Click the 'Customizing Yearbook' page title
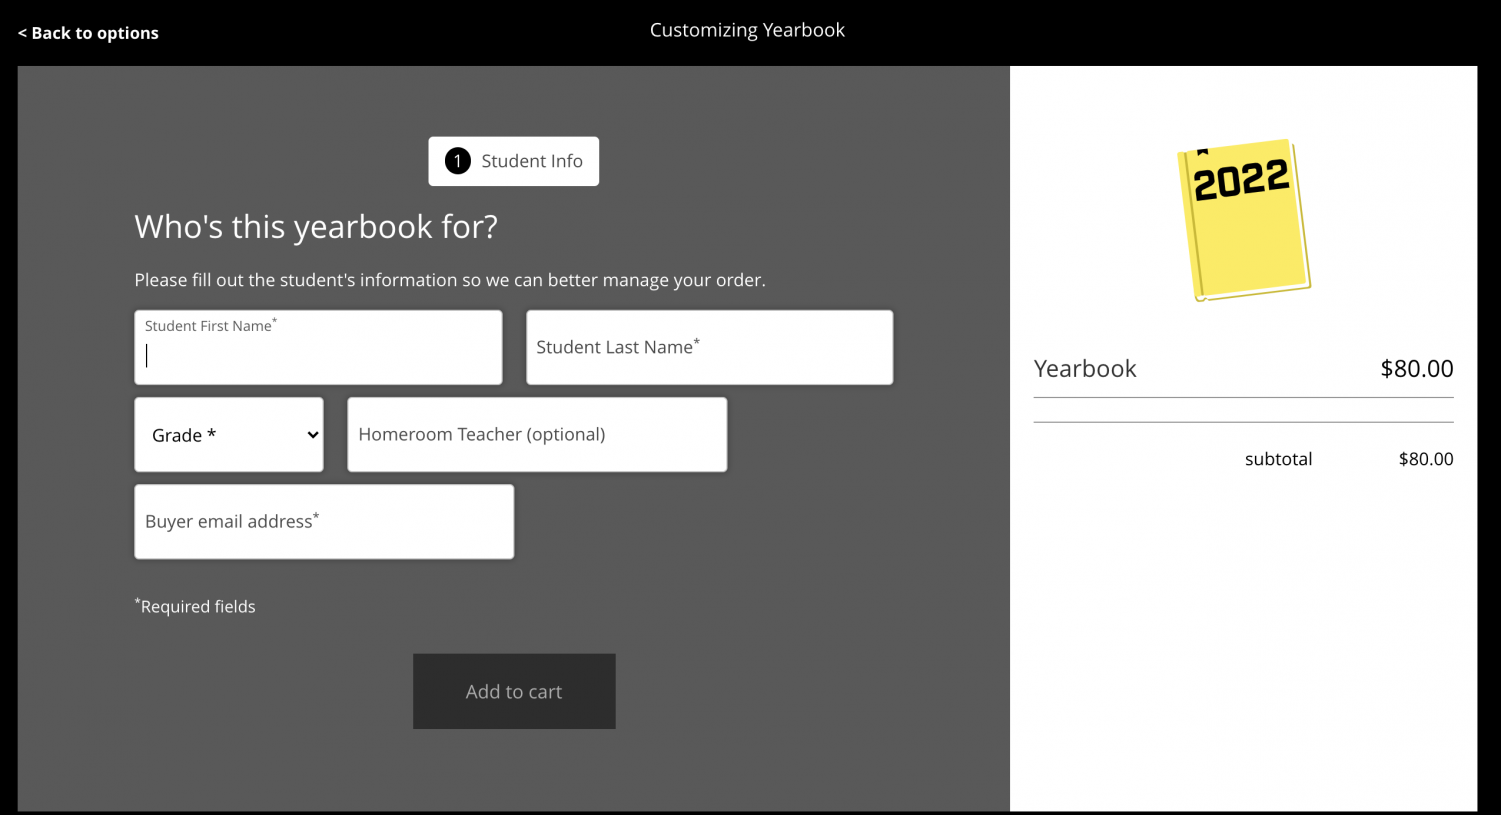The image size is (1501, 815). [747, 30]
